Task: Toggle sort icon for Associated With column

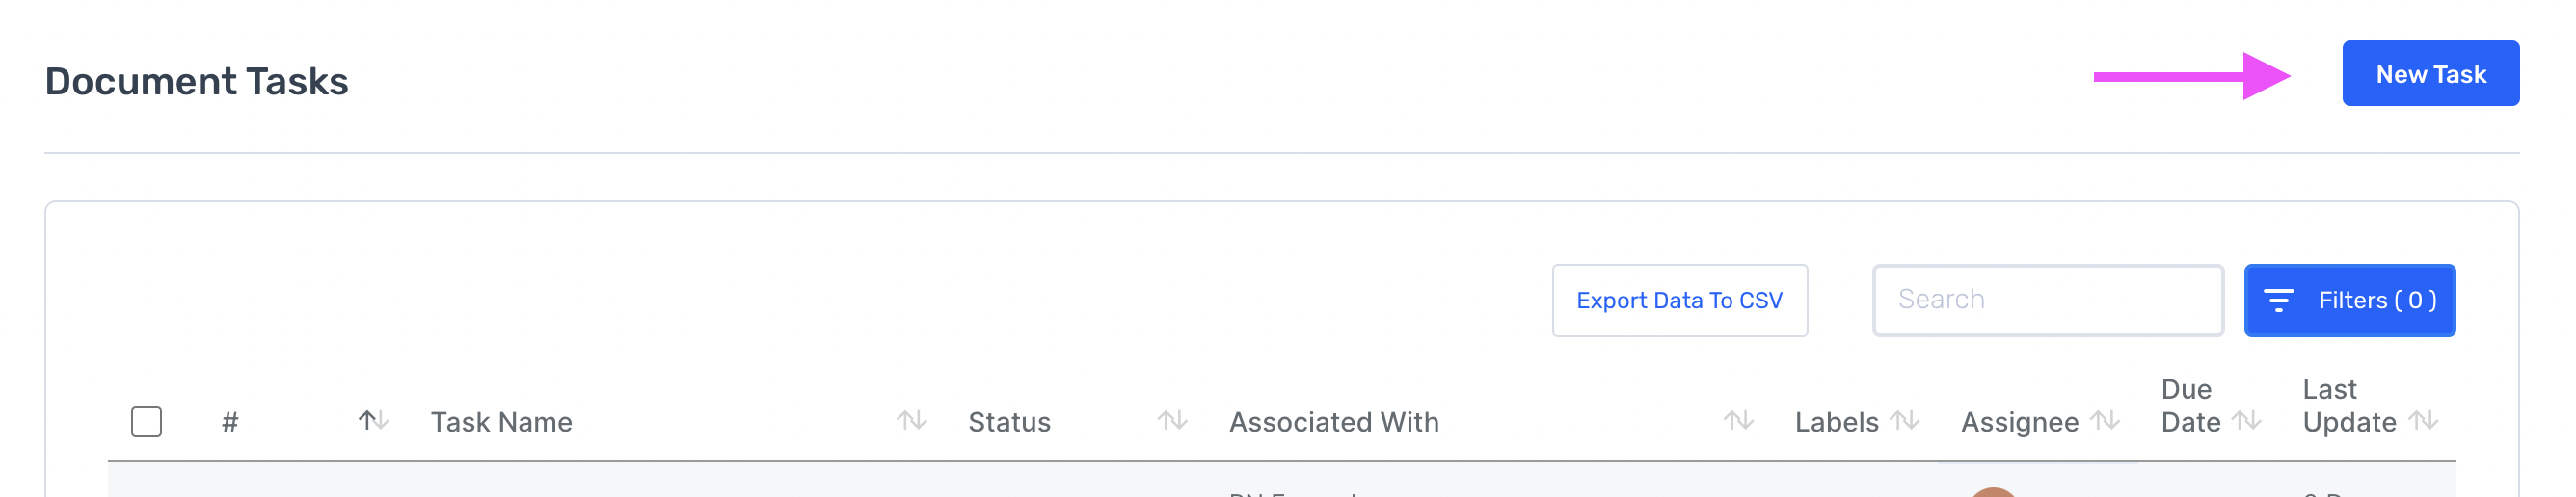Action: coord(1738,421)
